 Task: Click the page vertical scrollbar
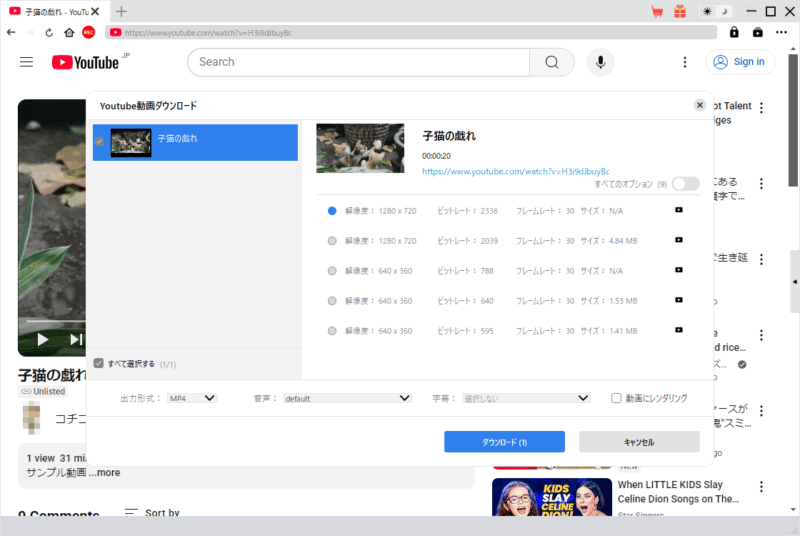tap(793, 122)
